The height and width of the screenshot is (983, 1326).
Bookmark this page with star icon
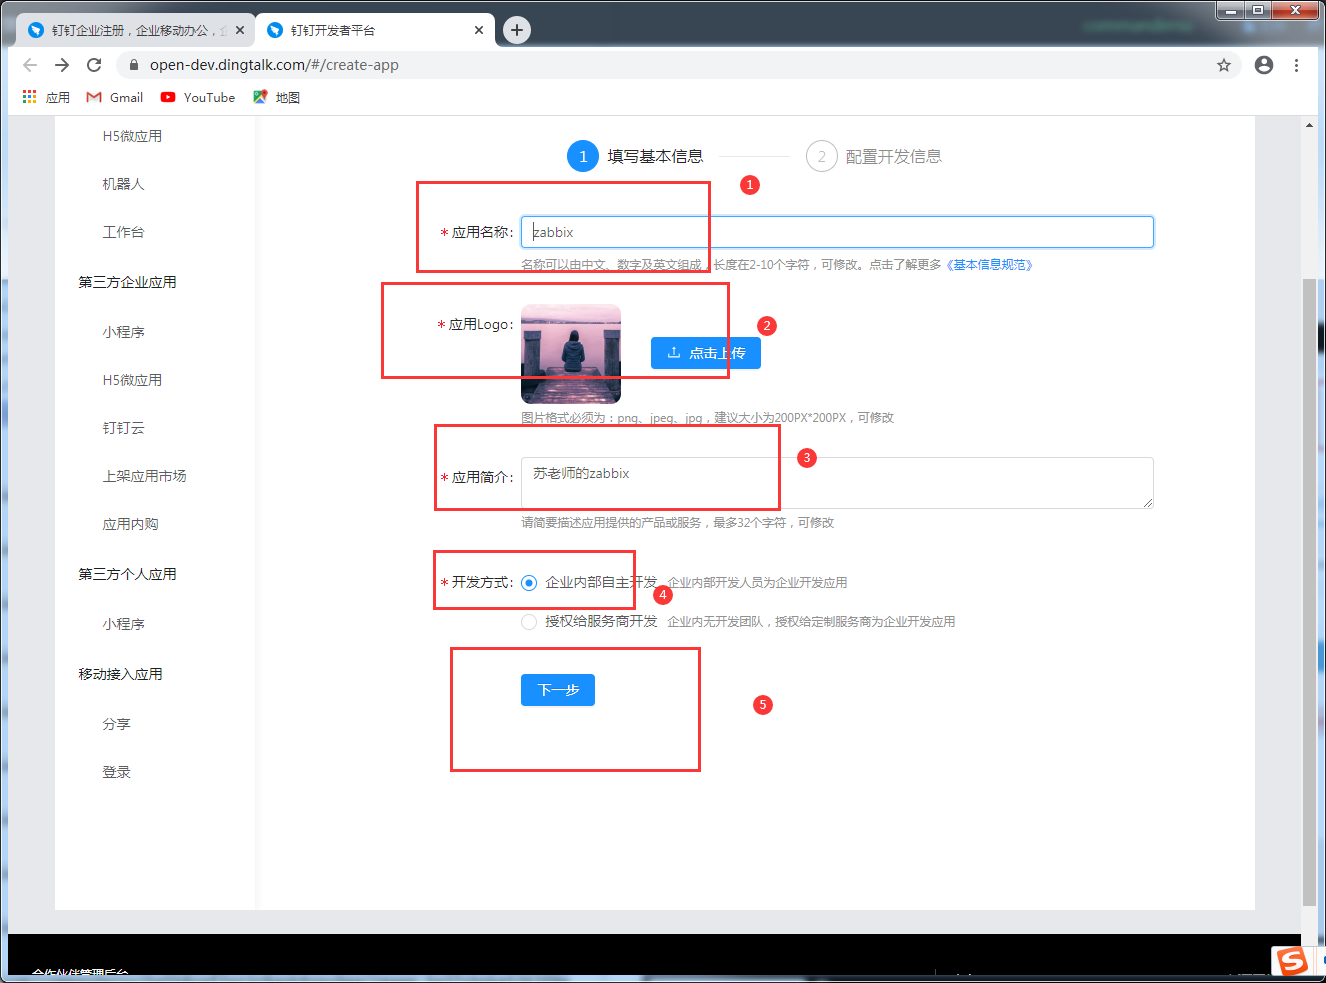(x=1223, y=65)
